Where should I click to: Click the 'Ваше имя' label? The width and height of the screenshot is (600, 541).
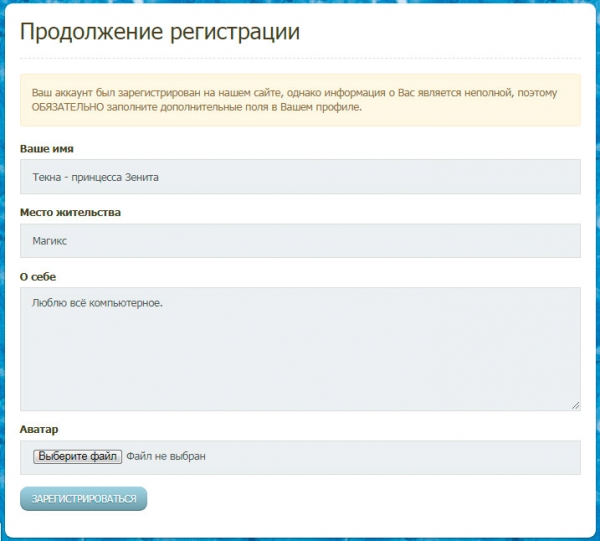point(47,149)
